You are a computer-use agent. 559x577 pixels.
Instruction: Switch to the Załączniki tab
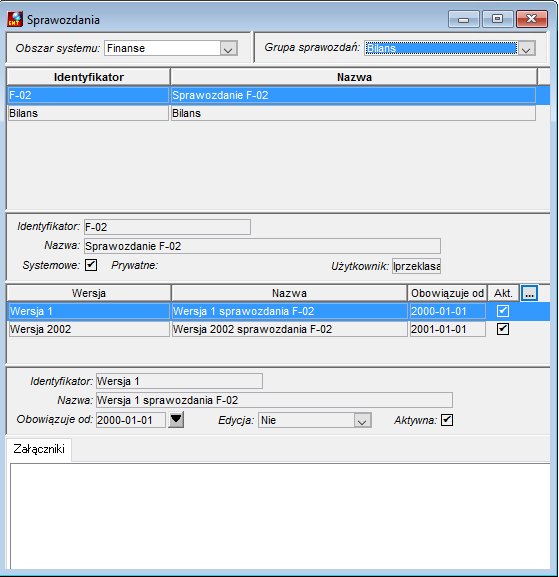(x=39, y=449)
